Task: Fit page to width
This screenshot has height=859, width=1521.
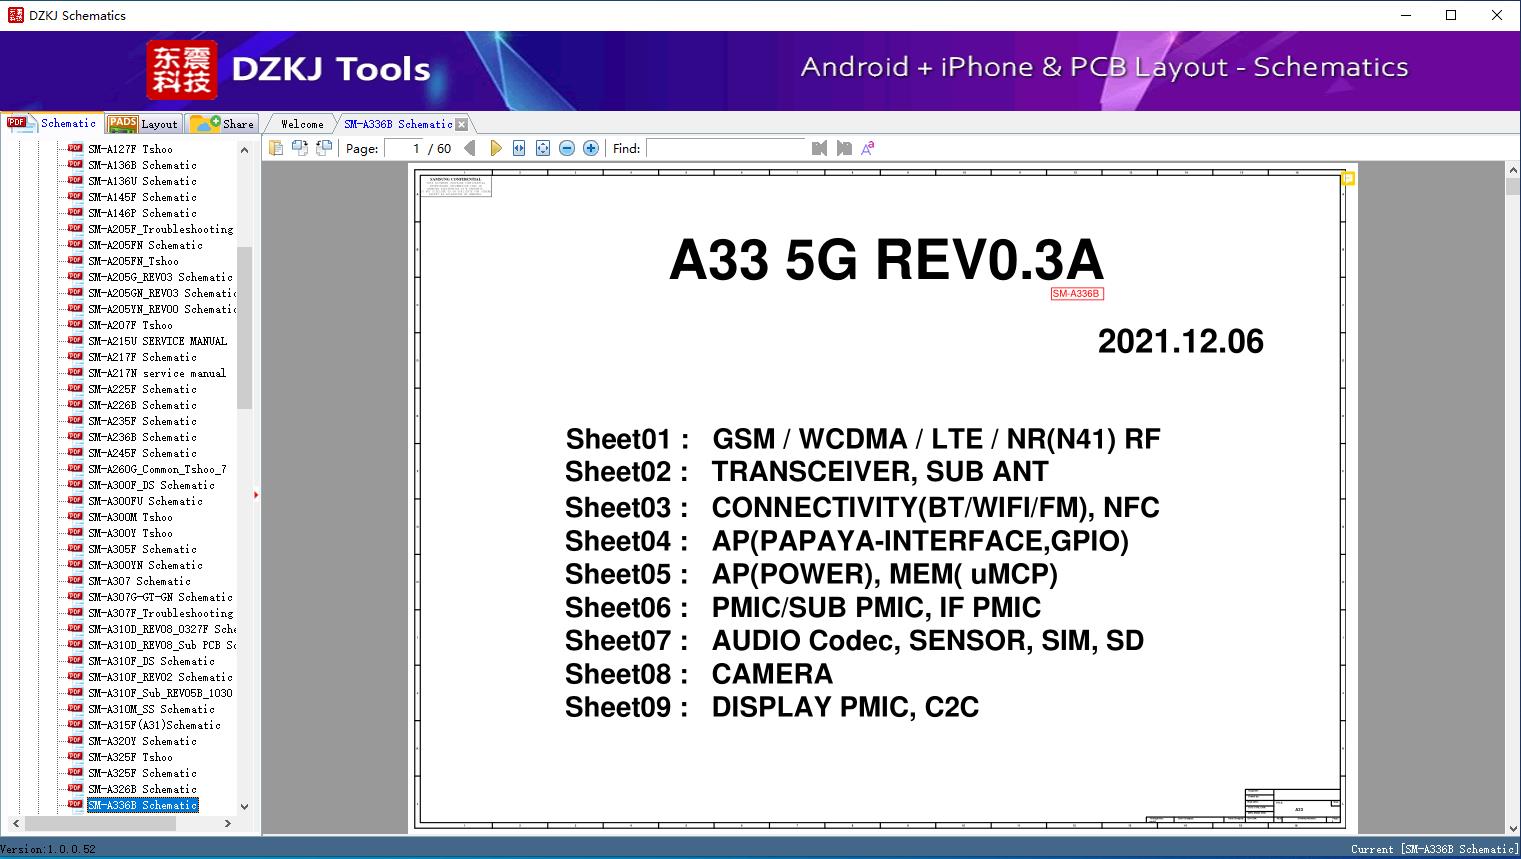Action: 519,148
